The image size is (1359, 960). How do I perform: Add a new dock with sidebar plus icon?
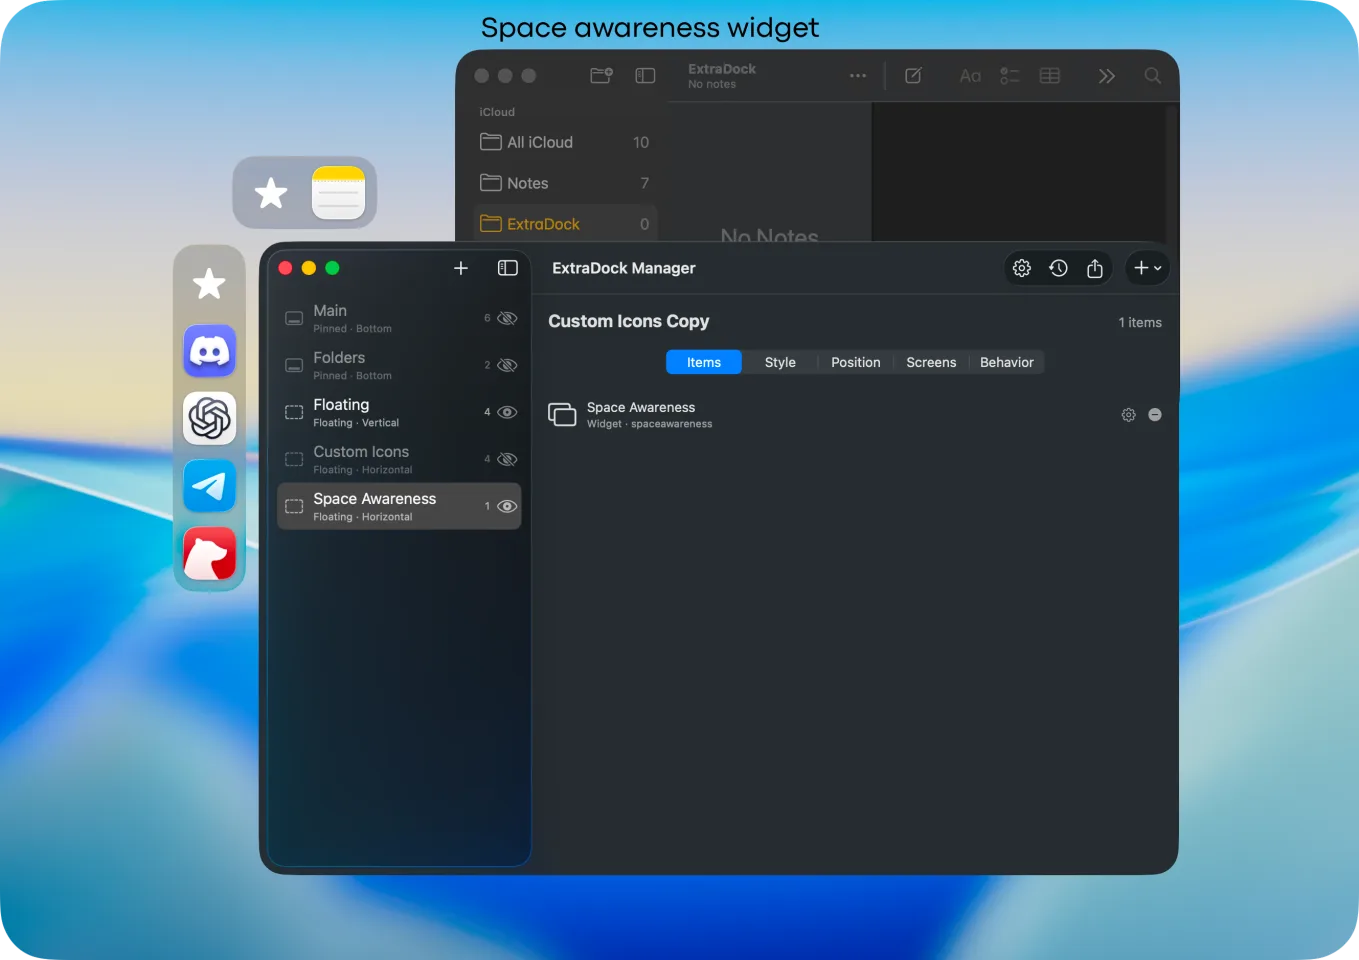tap(461, 268)
